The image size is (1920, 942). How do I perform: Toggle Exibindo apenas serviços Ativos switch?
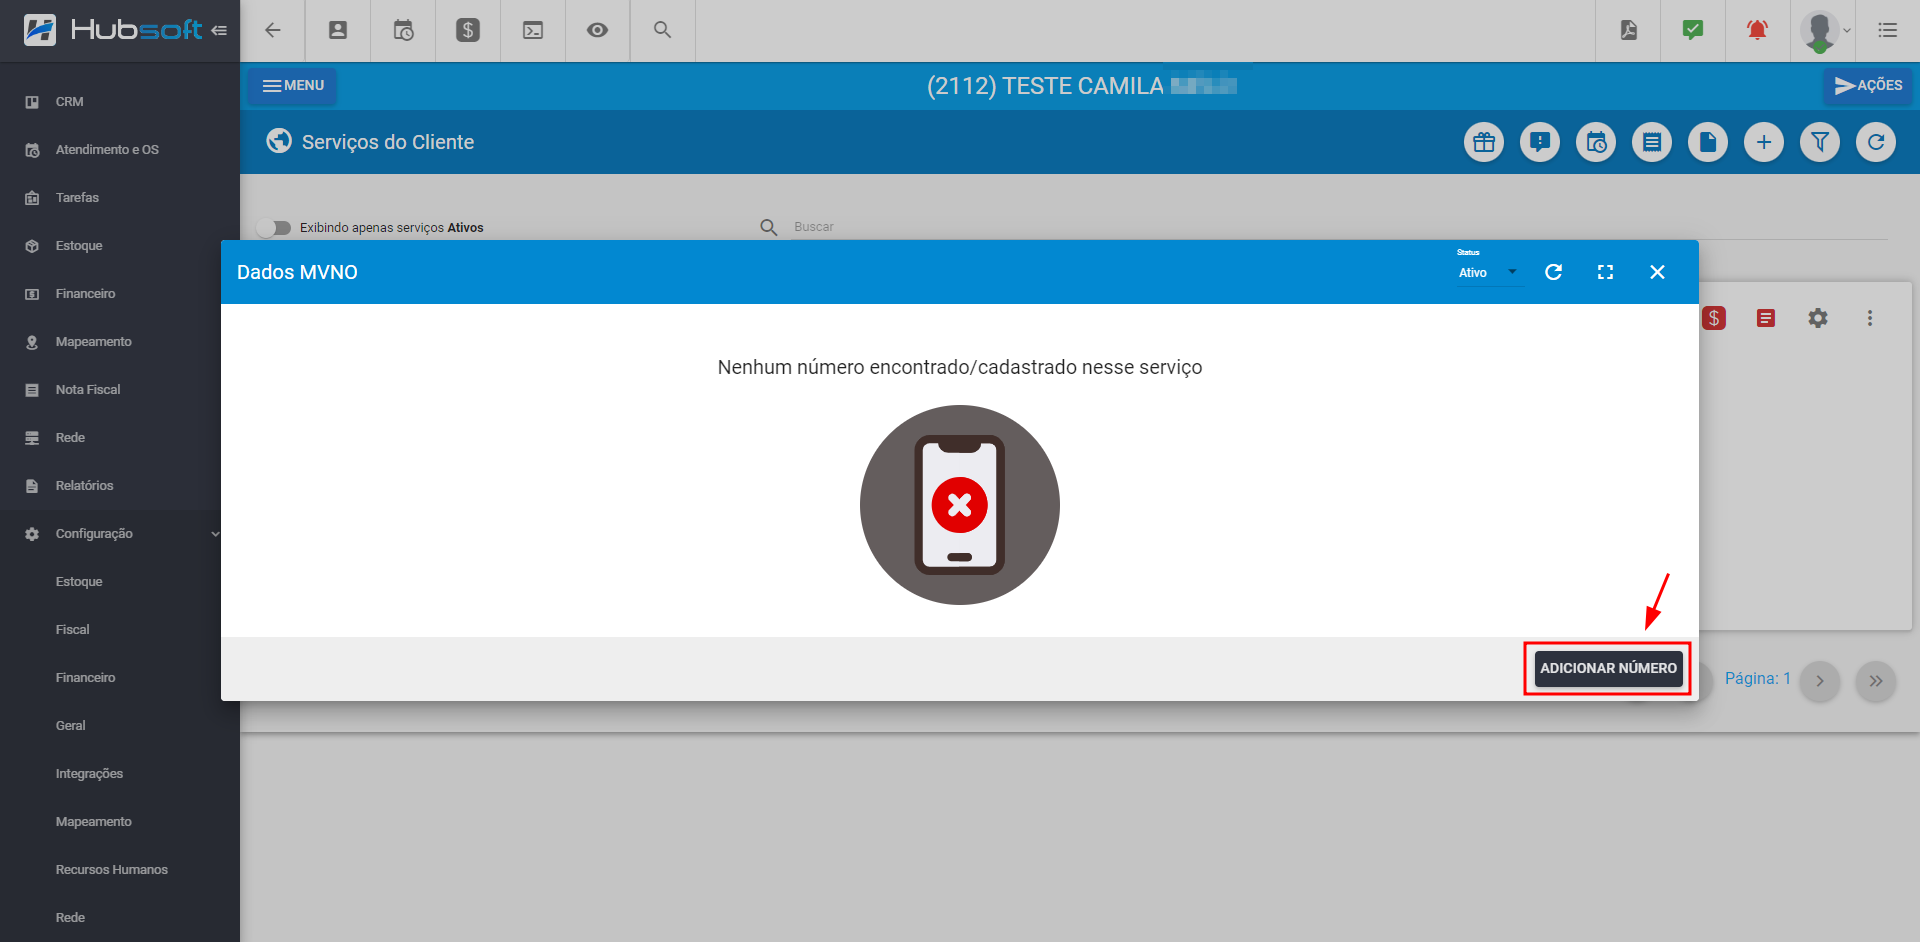click(273, 228)
